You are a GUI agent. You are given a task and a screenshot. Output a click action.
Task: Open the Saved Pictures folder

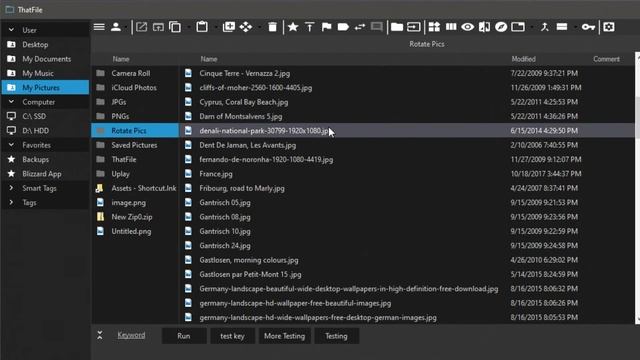click(x=135, y=145)
